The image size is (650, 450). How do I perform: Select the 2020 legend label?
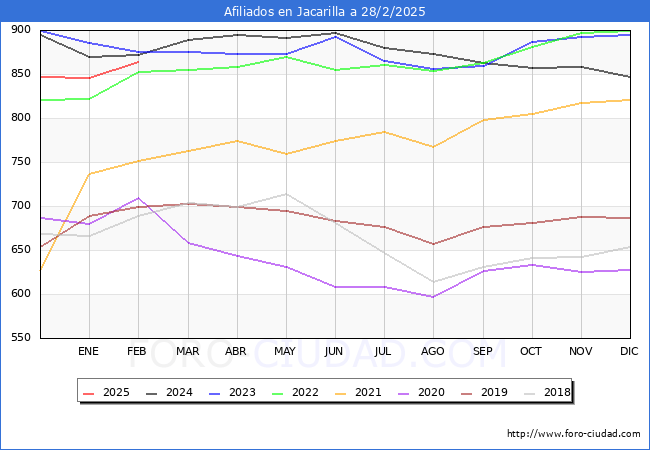point(431,392)
